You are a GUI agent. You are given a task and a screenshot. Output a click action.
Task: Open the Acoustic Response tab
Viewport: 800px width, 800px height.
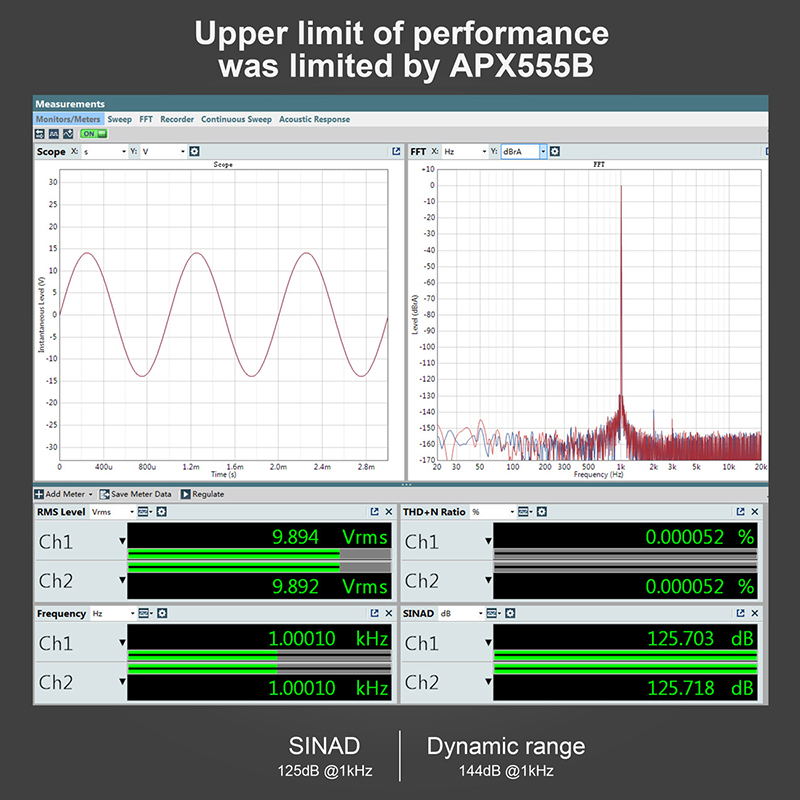point(314,119)
